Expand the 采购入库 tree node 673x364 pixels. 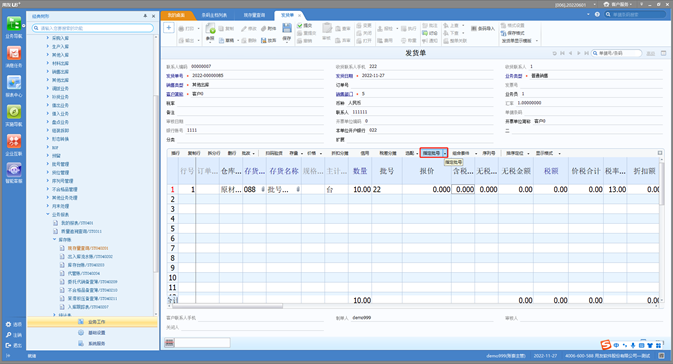[48, 38]
